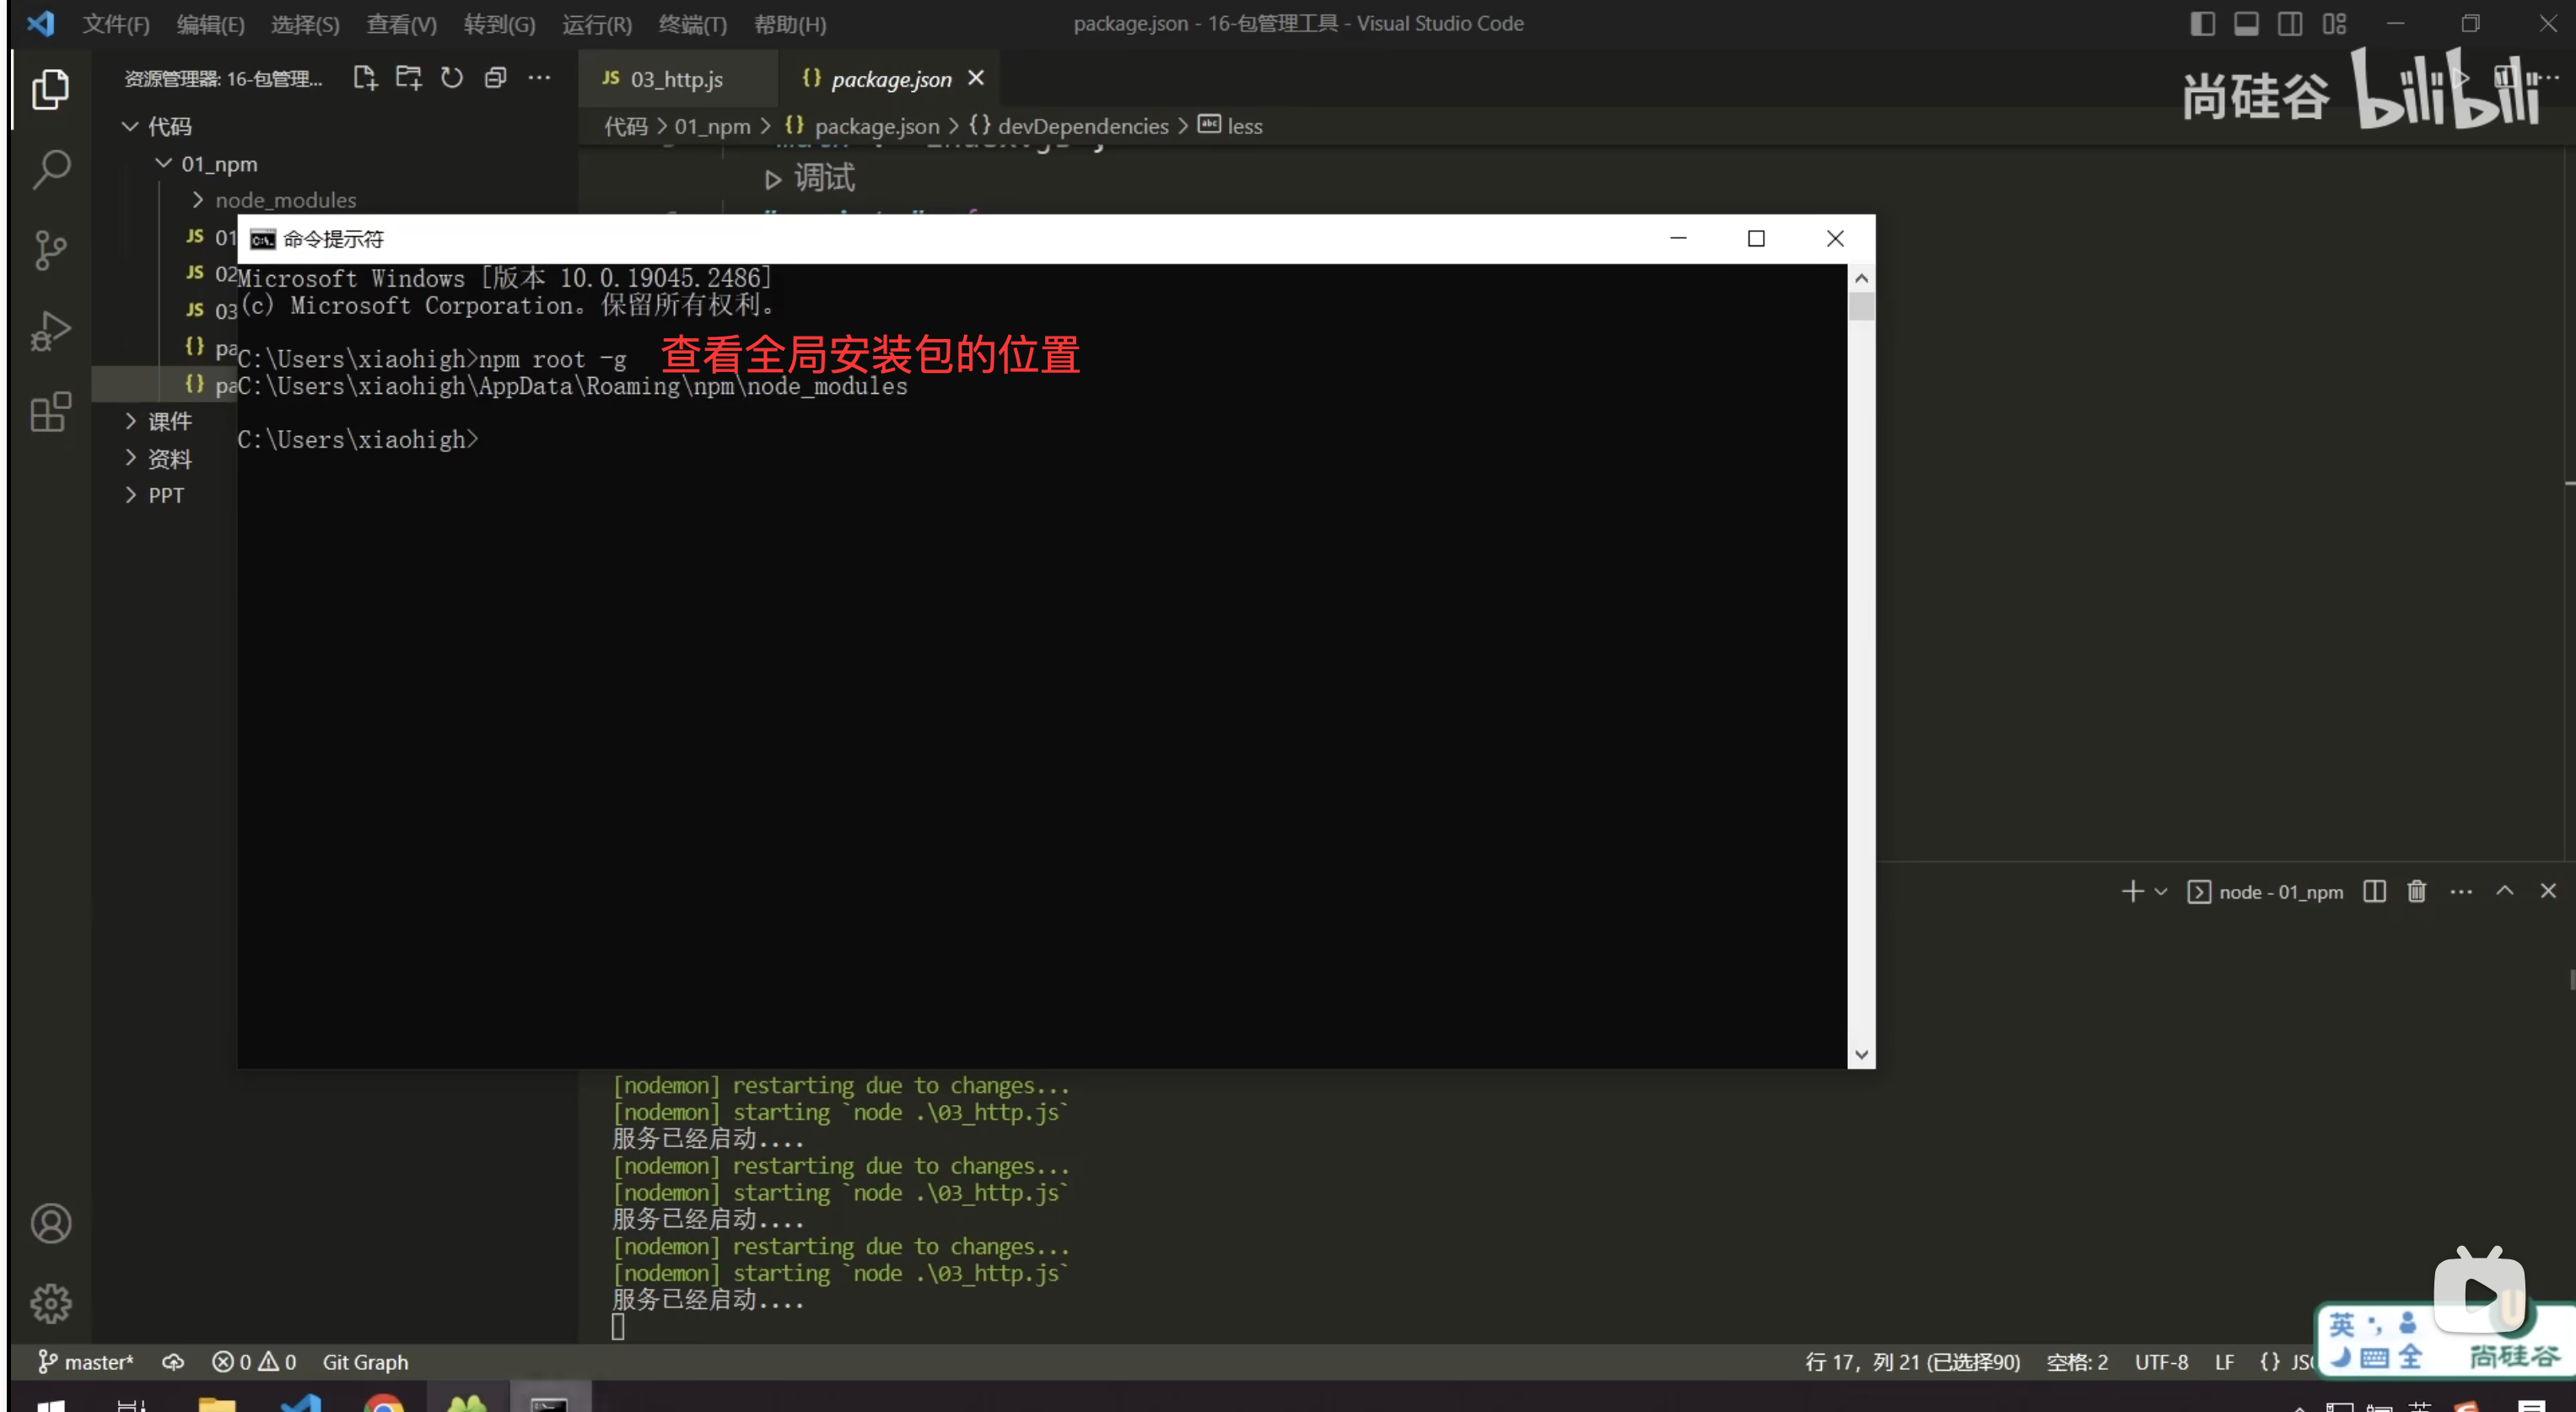
Task: Open the Search view in activity bar
Action: tap(51, 168)
